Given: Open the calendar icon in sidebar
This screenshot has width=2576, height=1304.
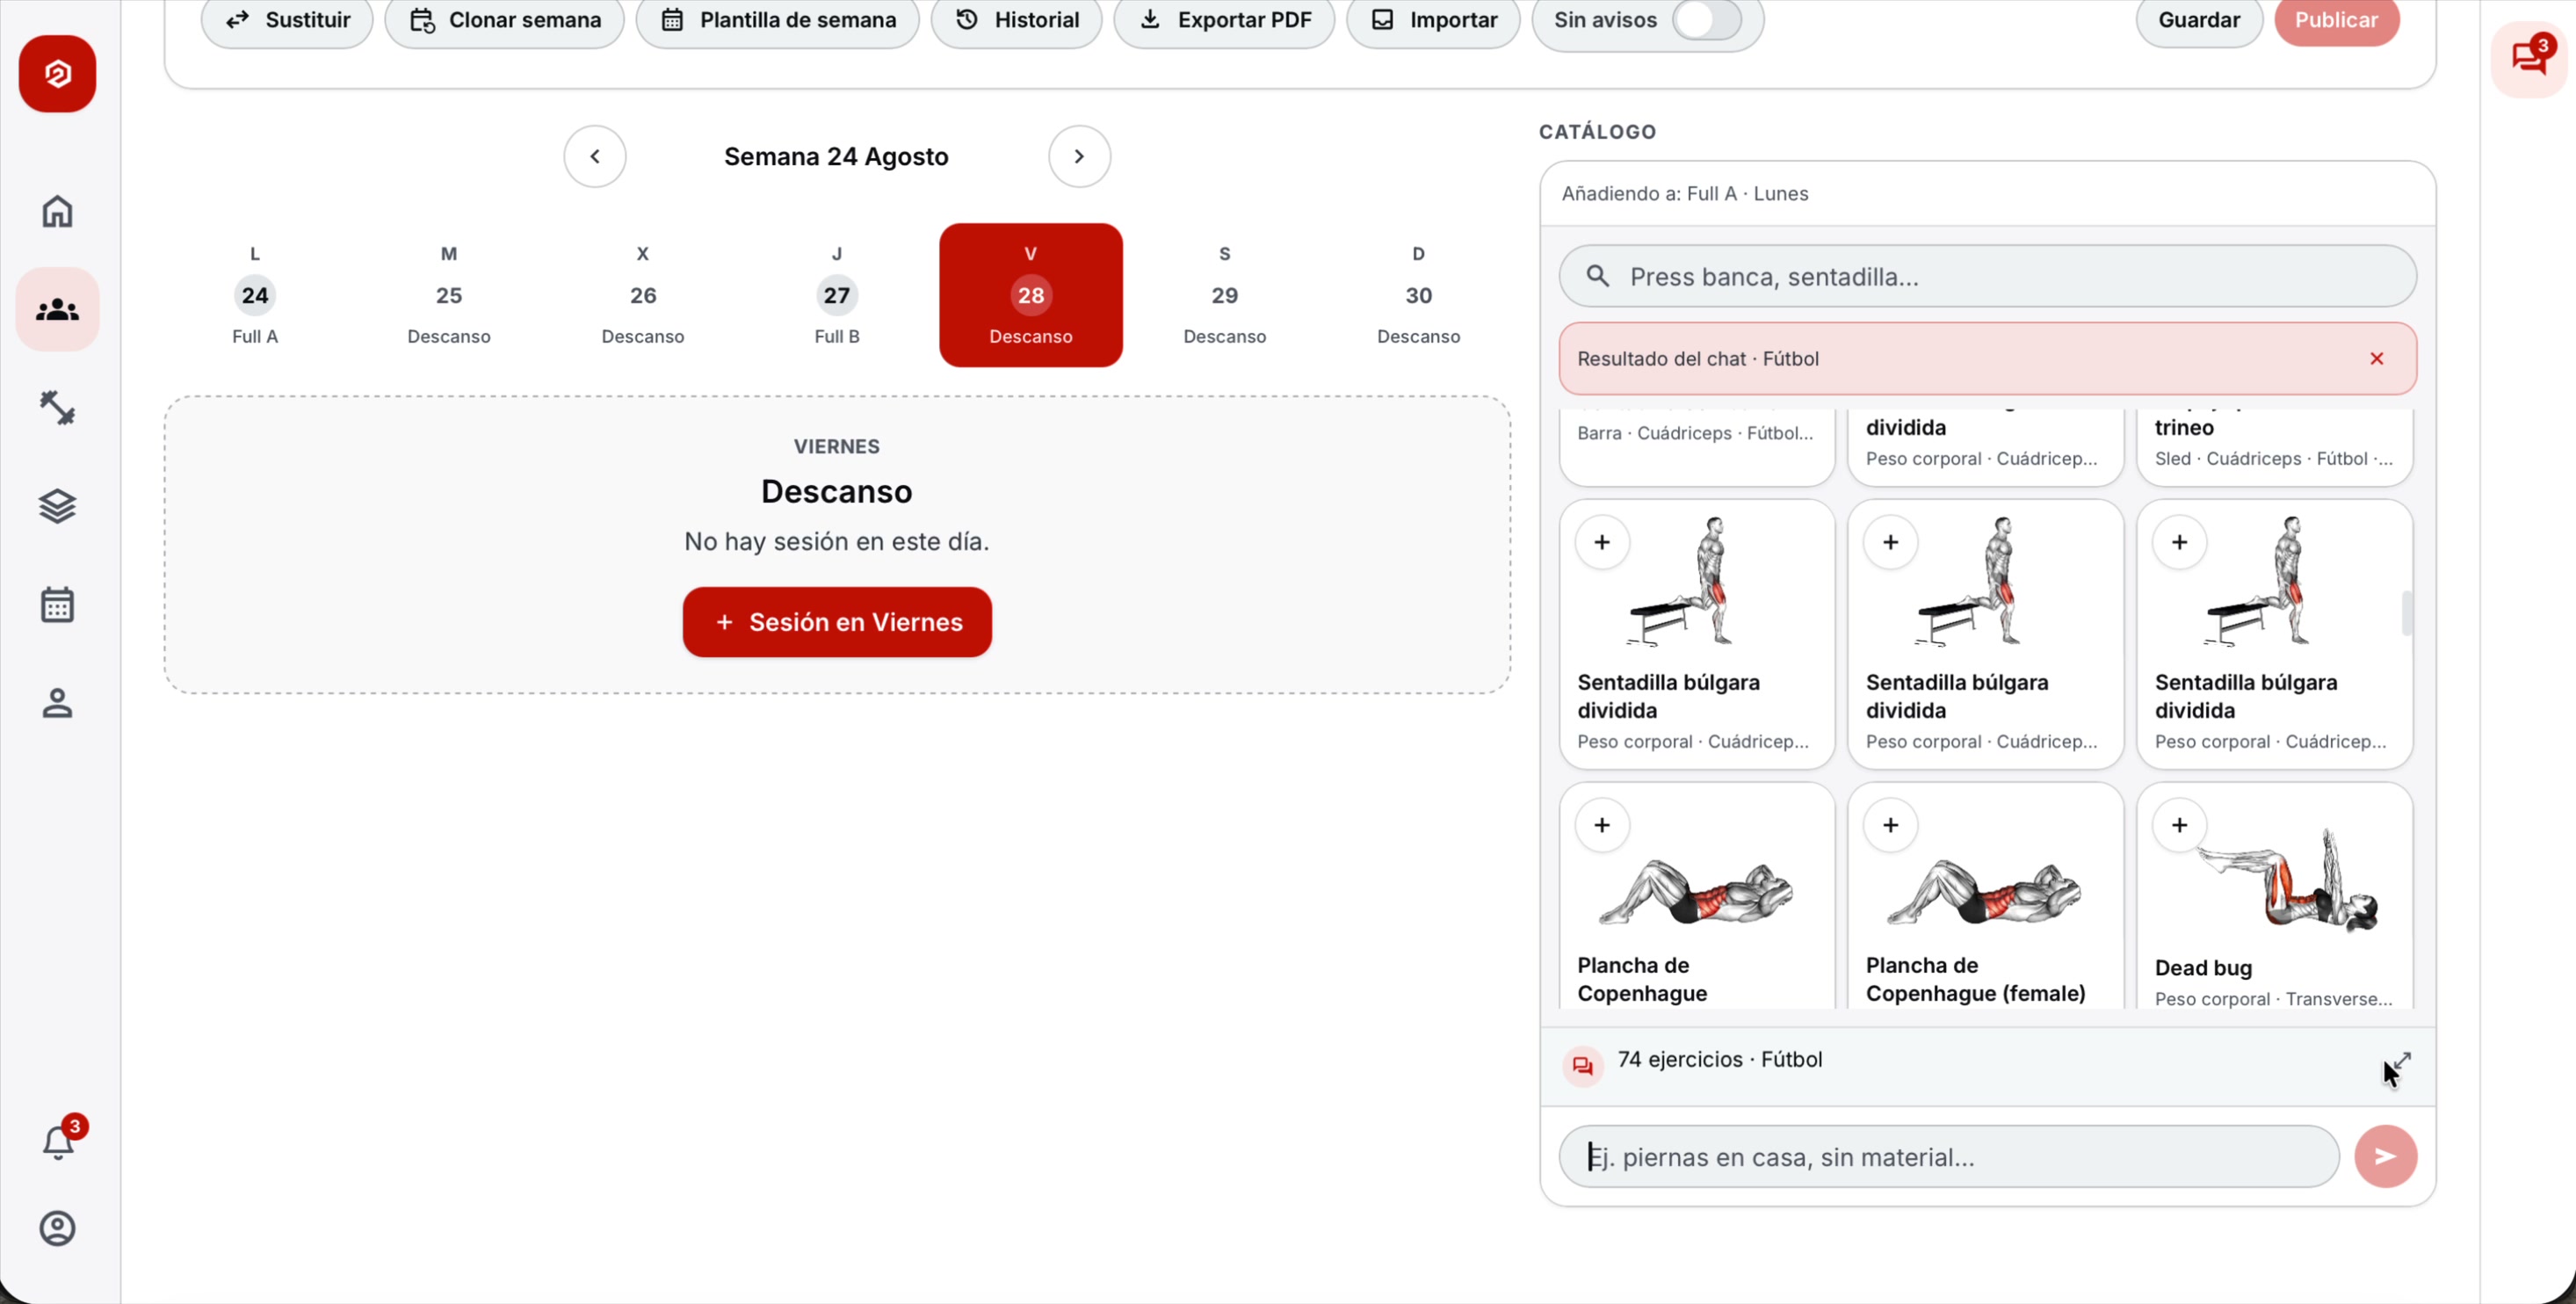Looking at the screenshot, I should pyautogui.click(x=57, y=605).
